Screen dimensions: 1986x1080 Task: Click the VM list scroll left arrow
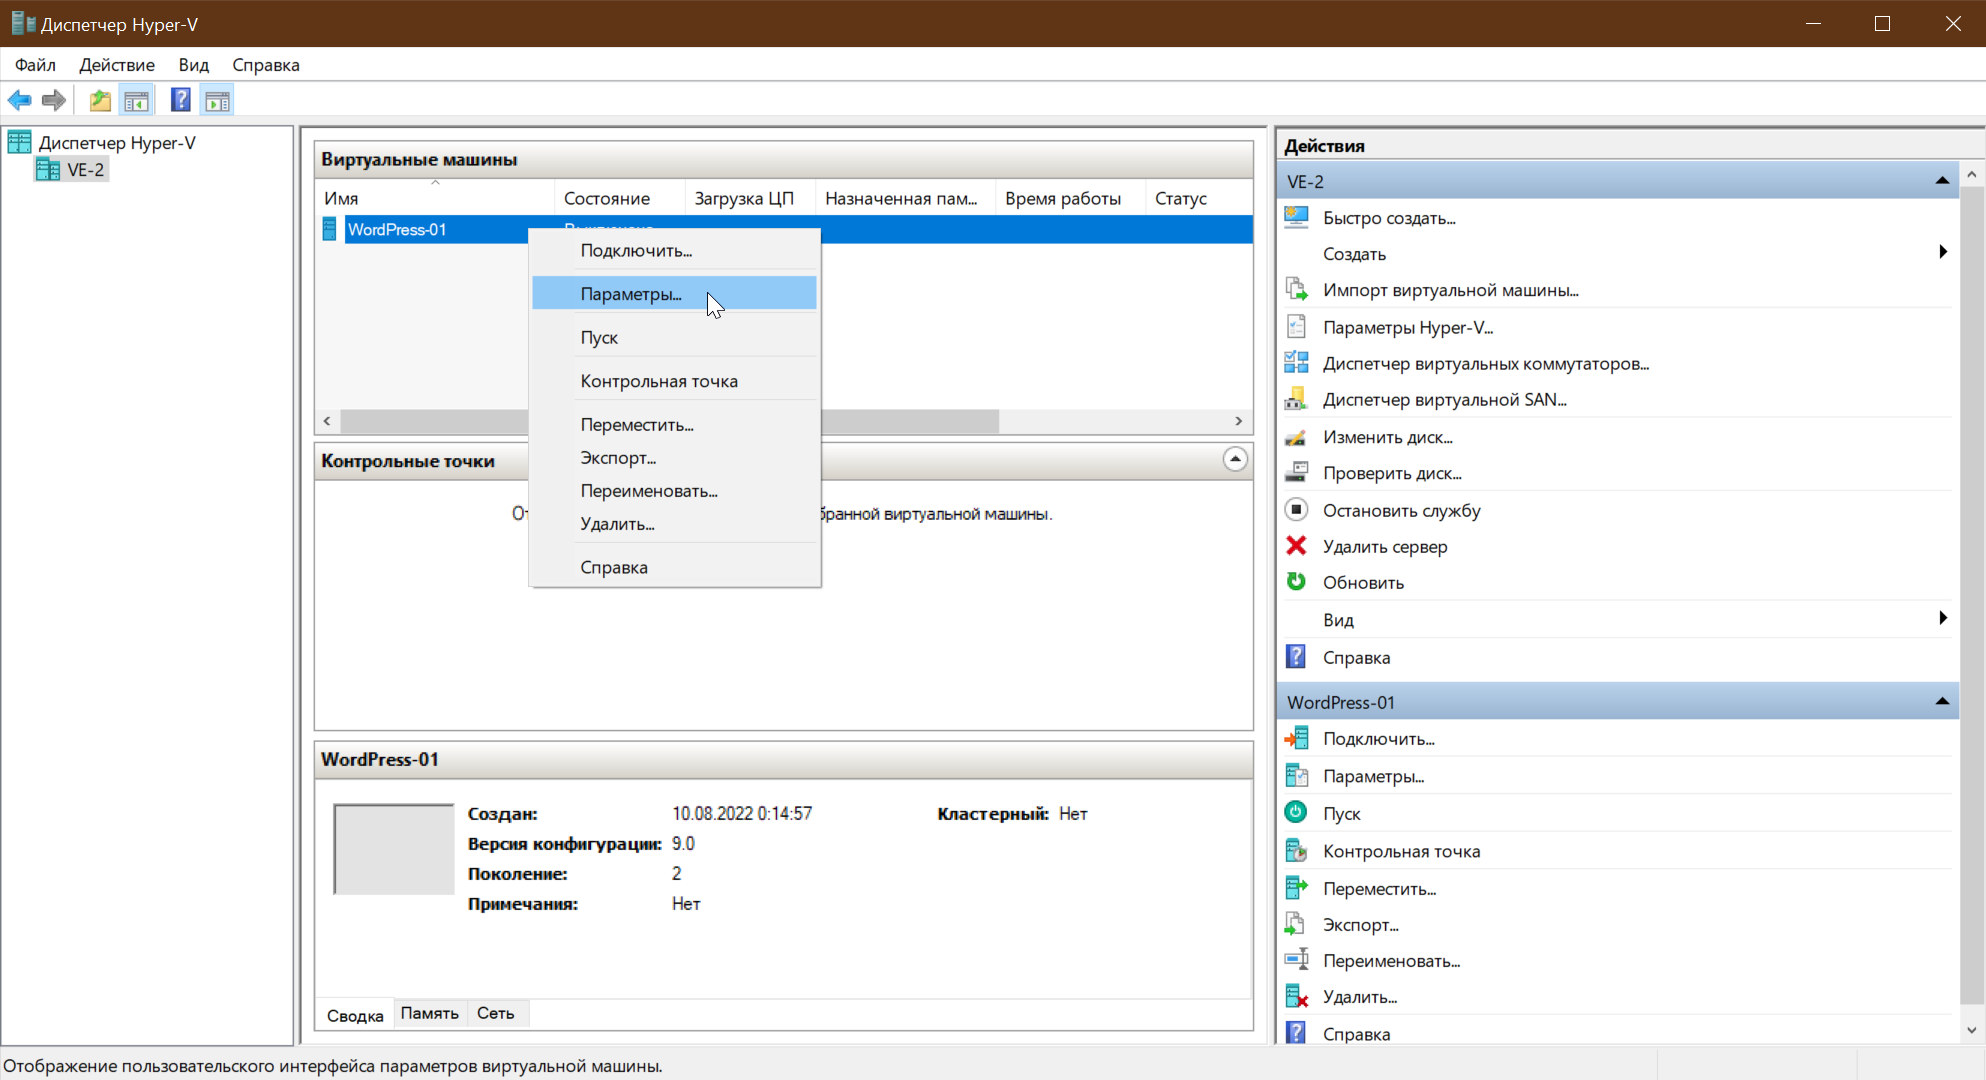[327, 421]
